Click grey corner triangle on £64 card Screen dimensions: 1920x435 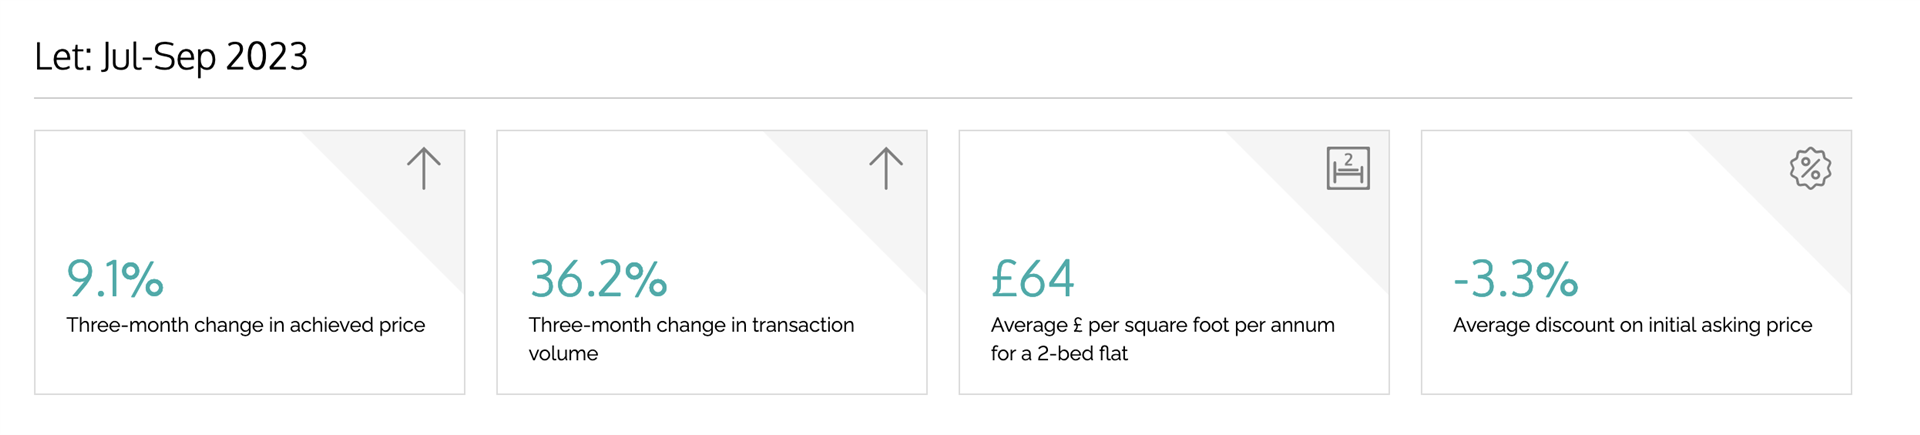tap(1335, 185)
